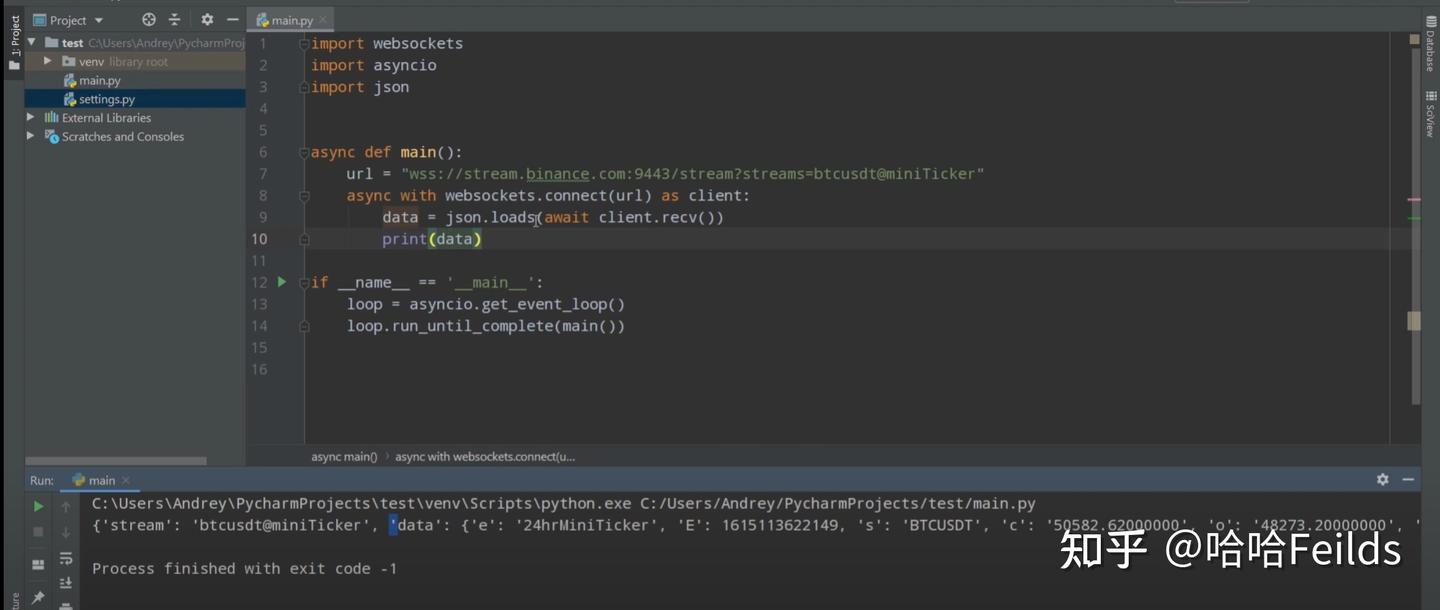Open the Project view dropdown
The image size is (1440, 610).
(68, 19)
